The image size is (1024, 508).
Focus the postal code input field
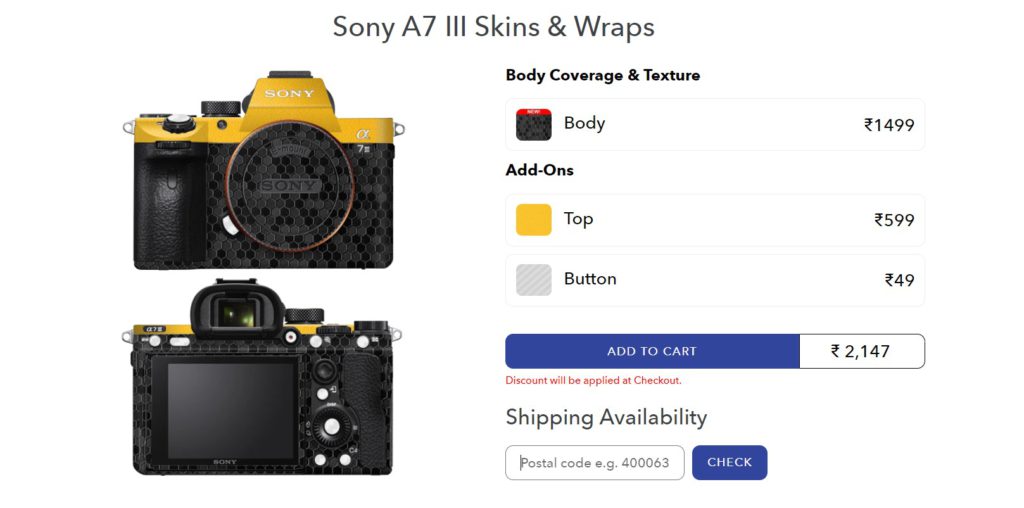(x=595, y=462)
